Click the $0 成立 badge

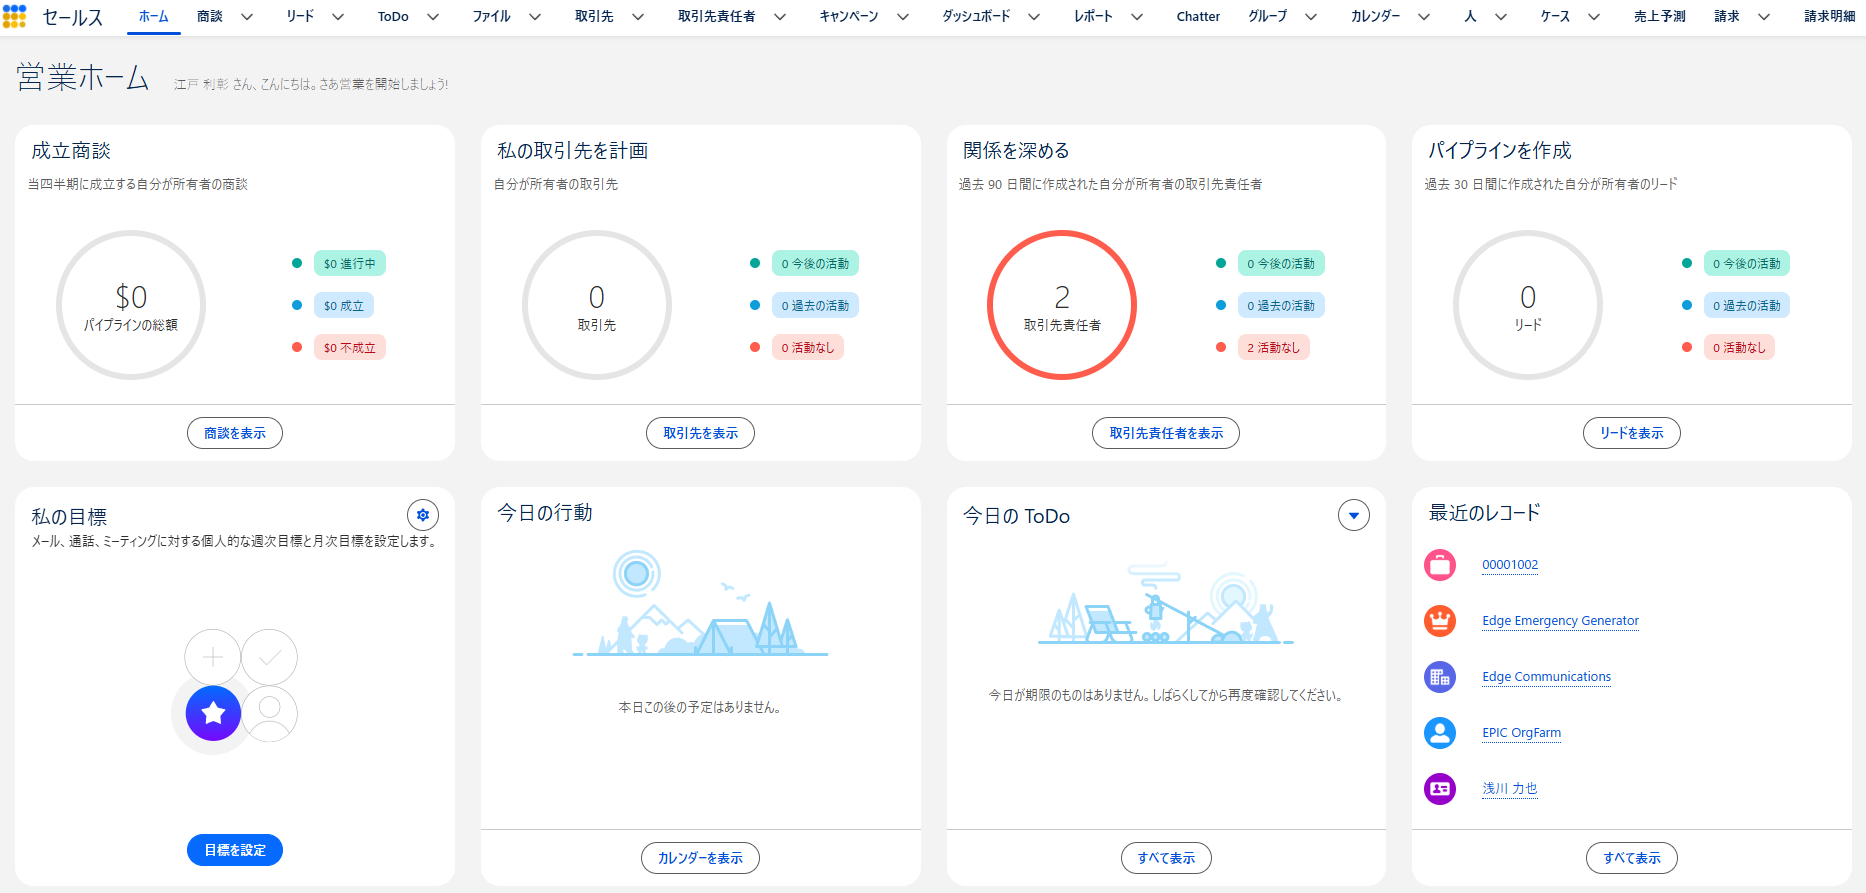click(343, 306)
